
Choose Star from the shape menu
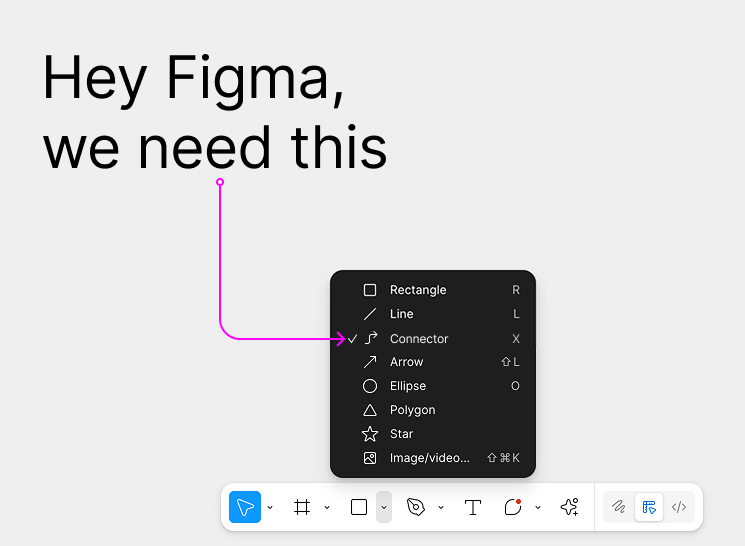click(433, 434)
